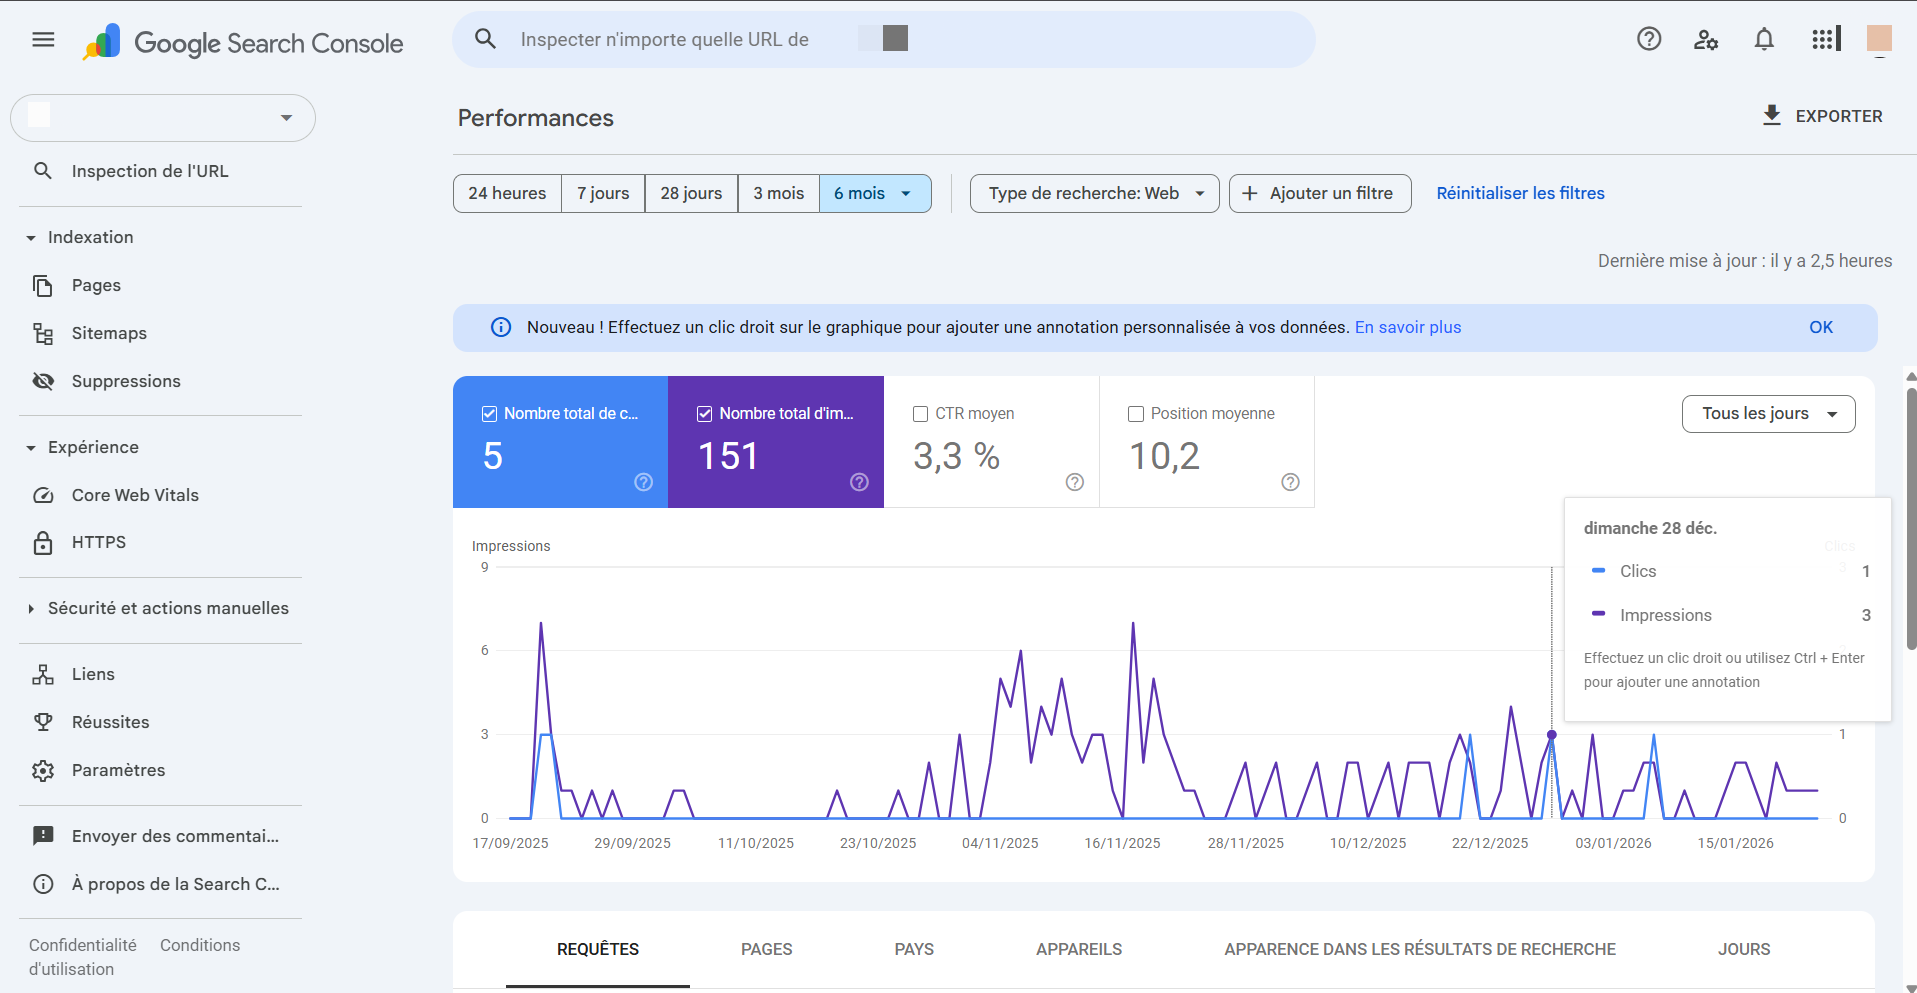Image resolution: width=1917 pixels, height=993 pixels.
Task: Open the Sitemaps section
Action: pyautogui.click(x=109, y=332)
